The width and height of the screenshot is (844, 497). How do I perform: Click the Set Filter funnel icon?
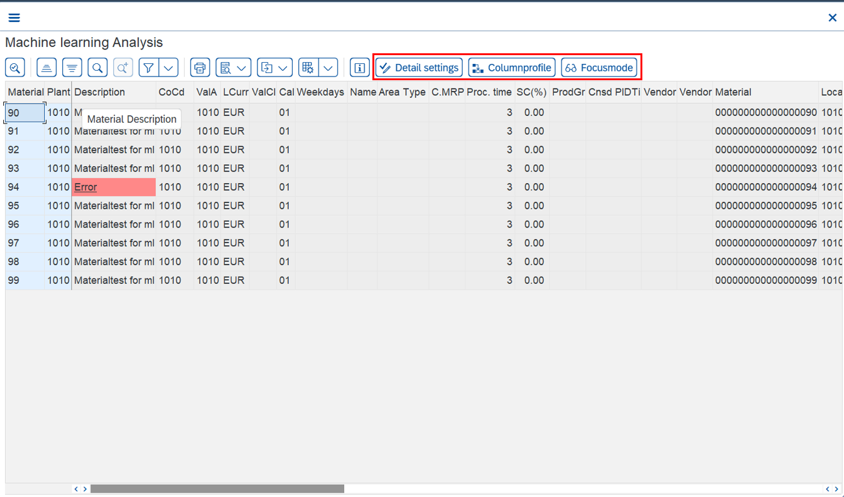pos(148,68)
